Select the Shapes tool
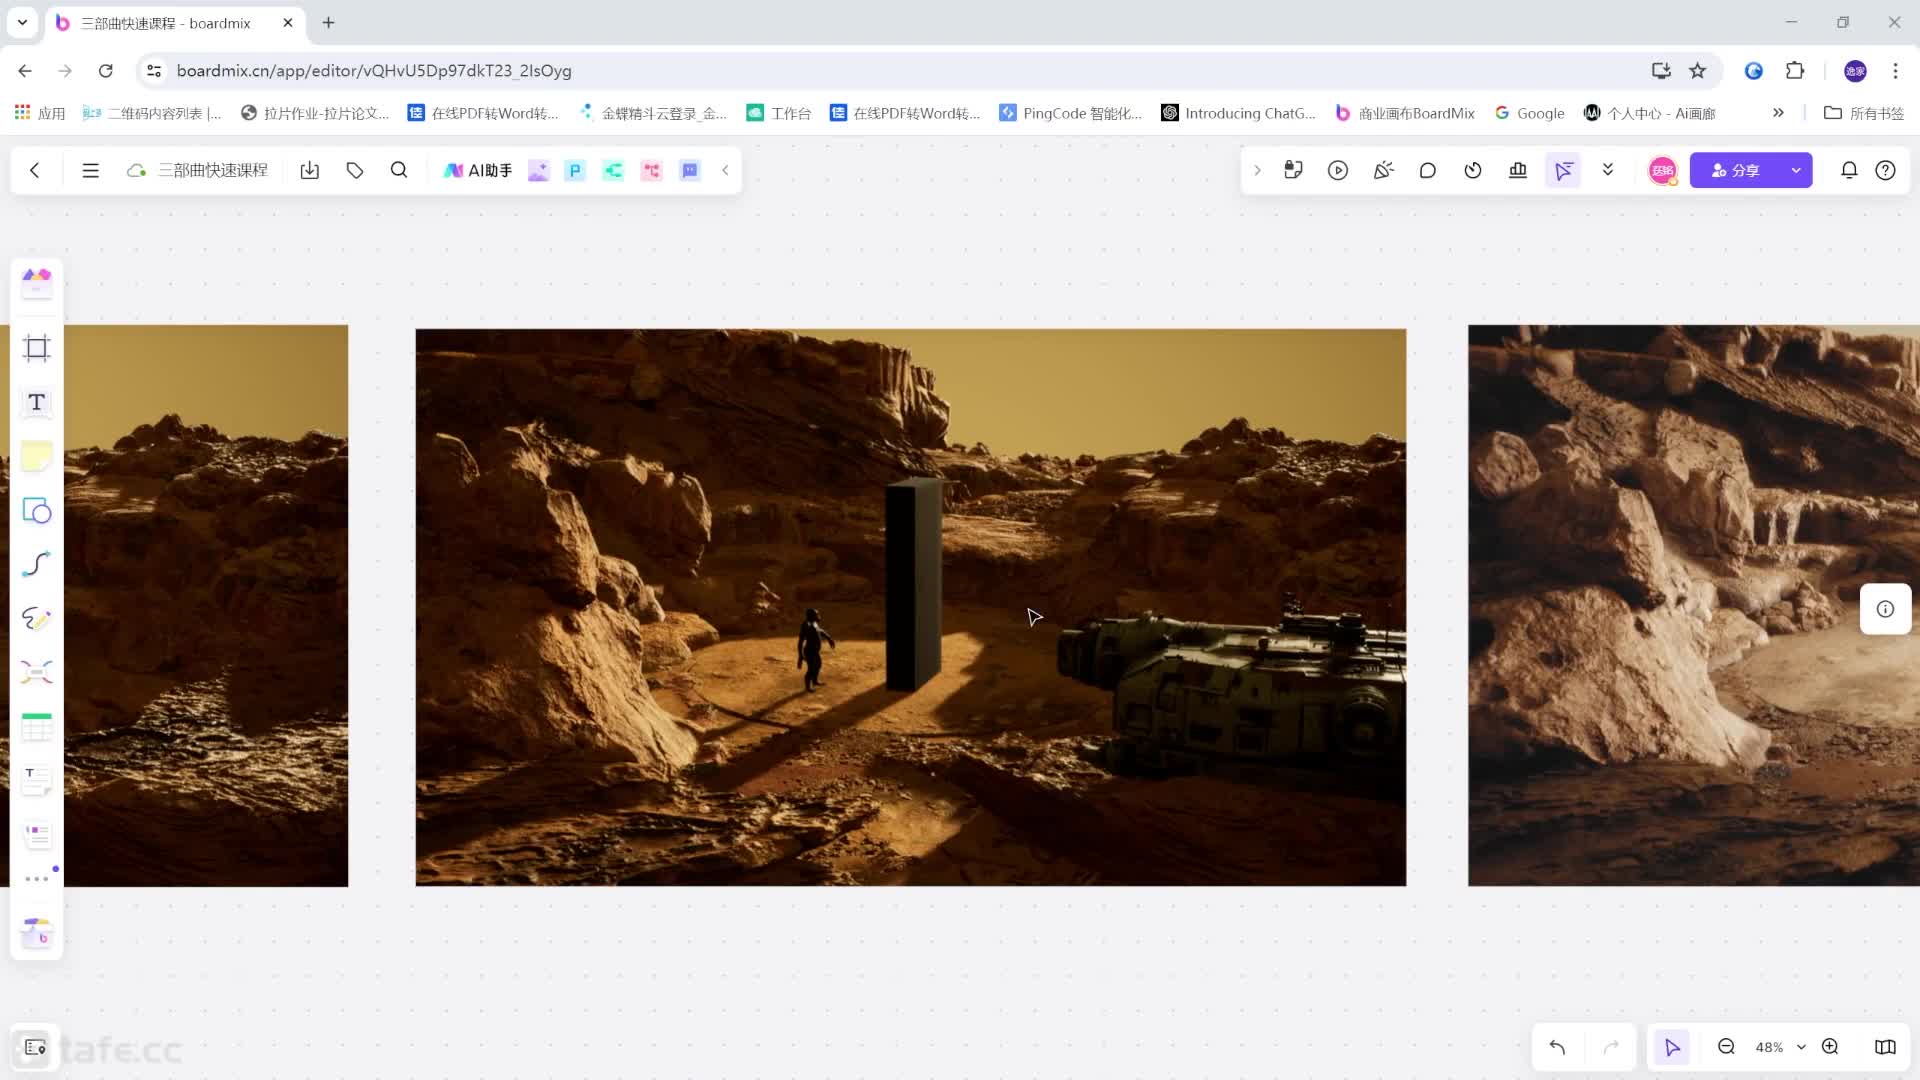The width and height of the screenshot is (1920, 1080). (37, 511)
